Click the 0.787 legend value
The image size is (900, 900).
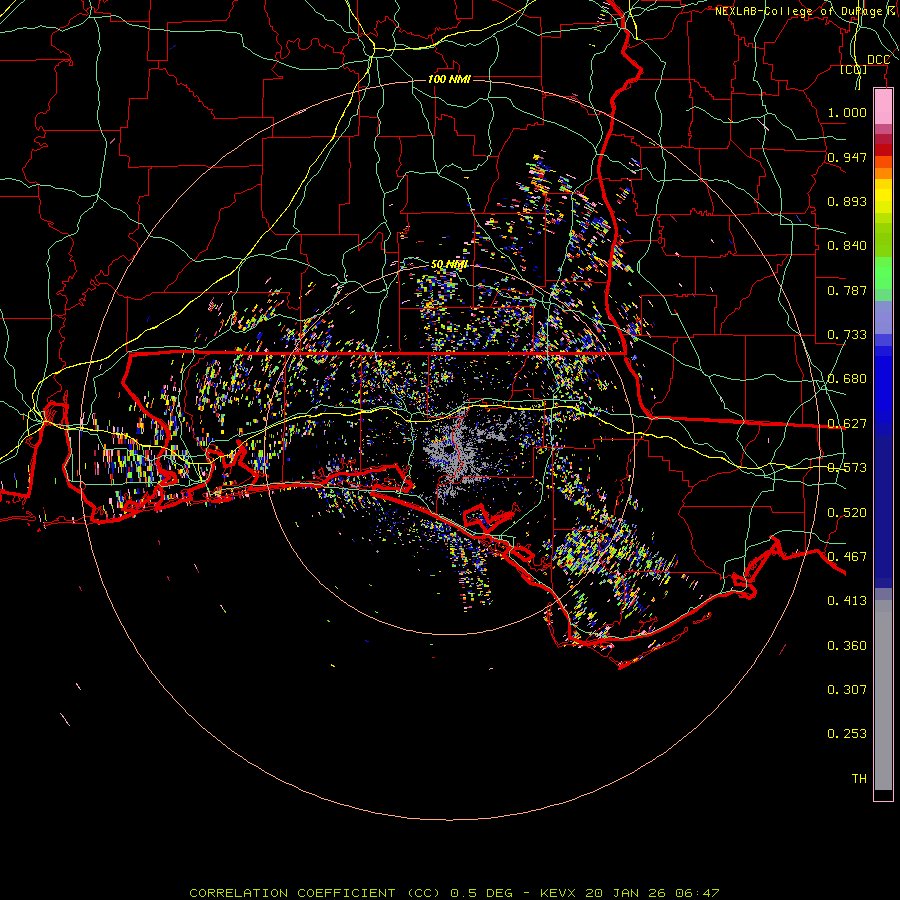[847, 290]
